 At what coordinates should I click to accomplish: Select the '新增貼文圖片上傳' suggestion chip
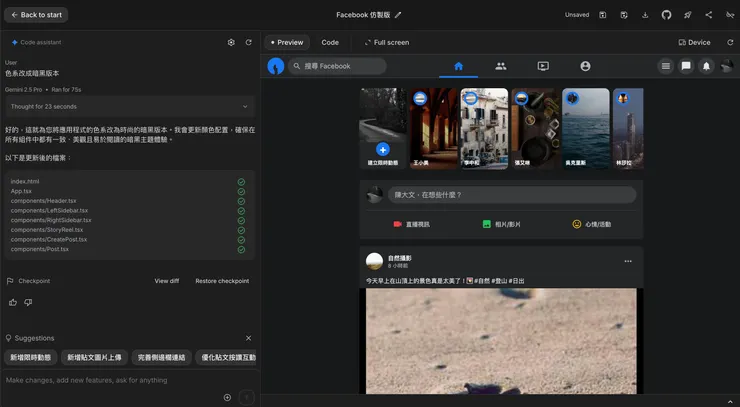(x=94, y=357)
